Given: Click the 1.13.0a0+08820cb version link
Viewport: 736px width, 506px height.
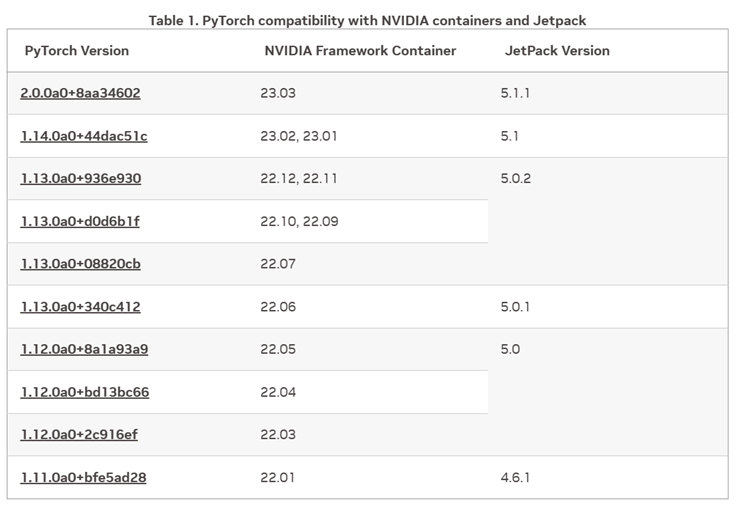Looking at the screenshot, I should pyautogui.click(x=80, y=264).
